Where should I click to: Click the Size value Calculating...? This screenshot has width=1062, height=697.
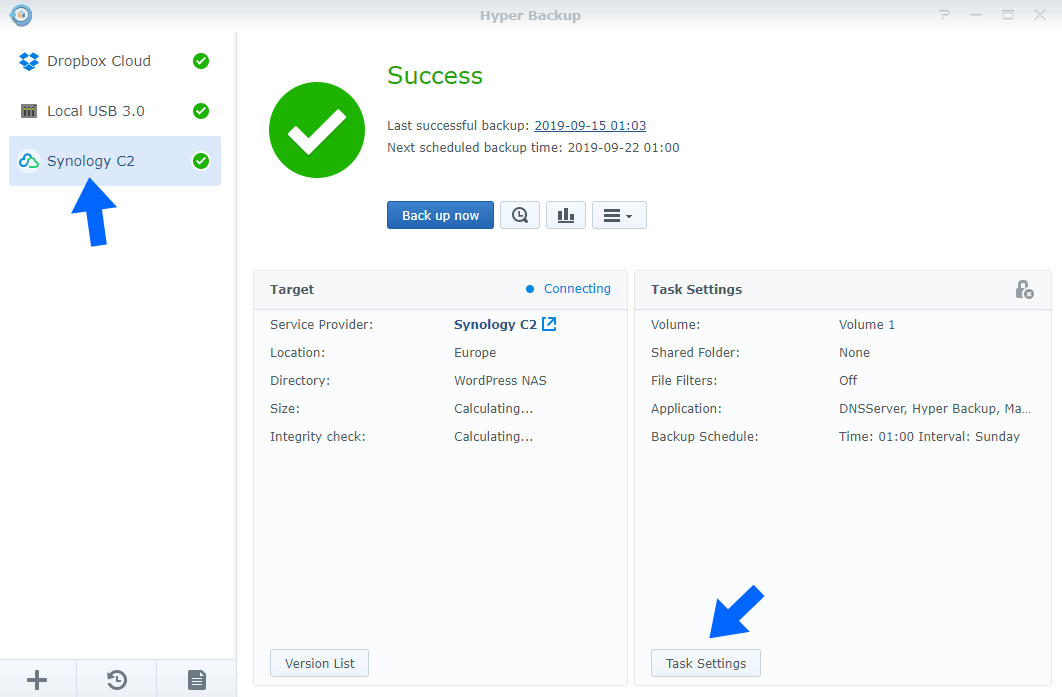click(493, 408)
